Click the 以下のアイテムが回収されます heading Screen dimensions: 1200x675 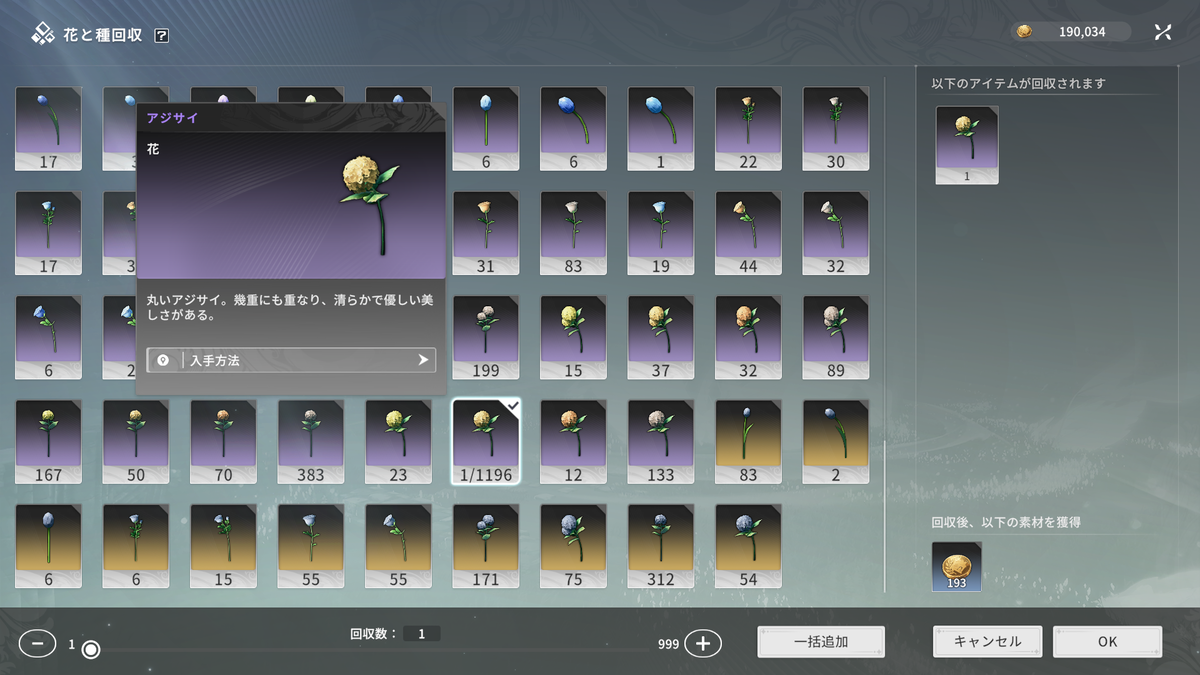pos(1018,84)
